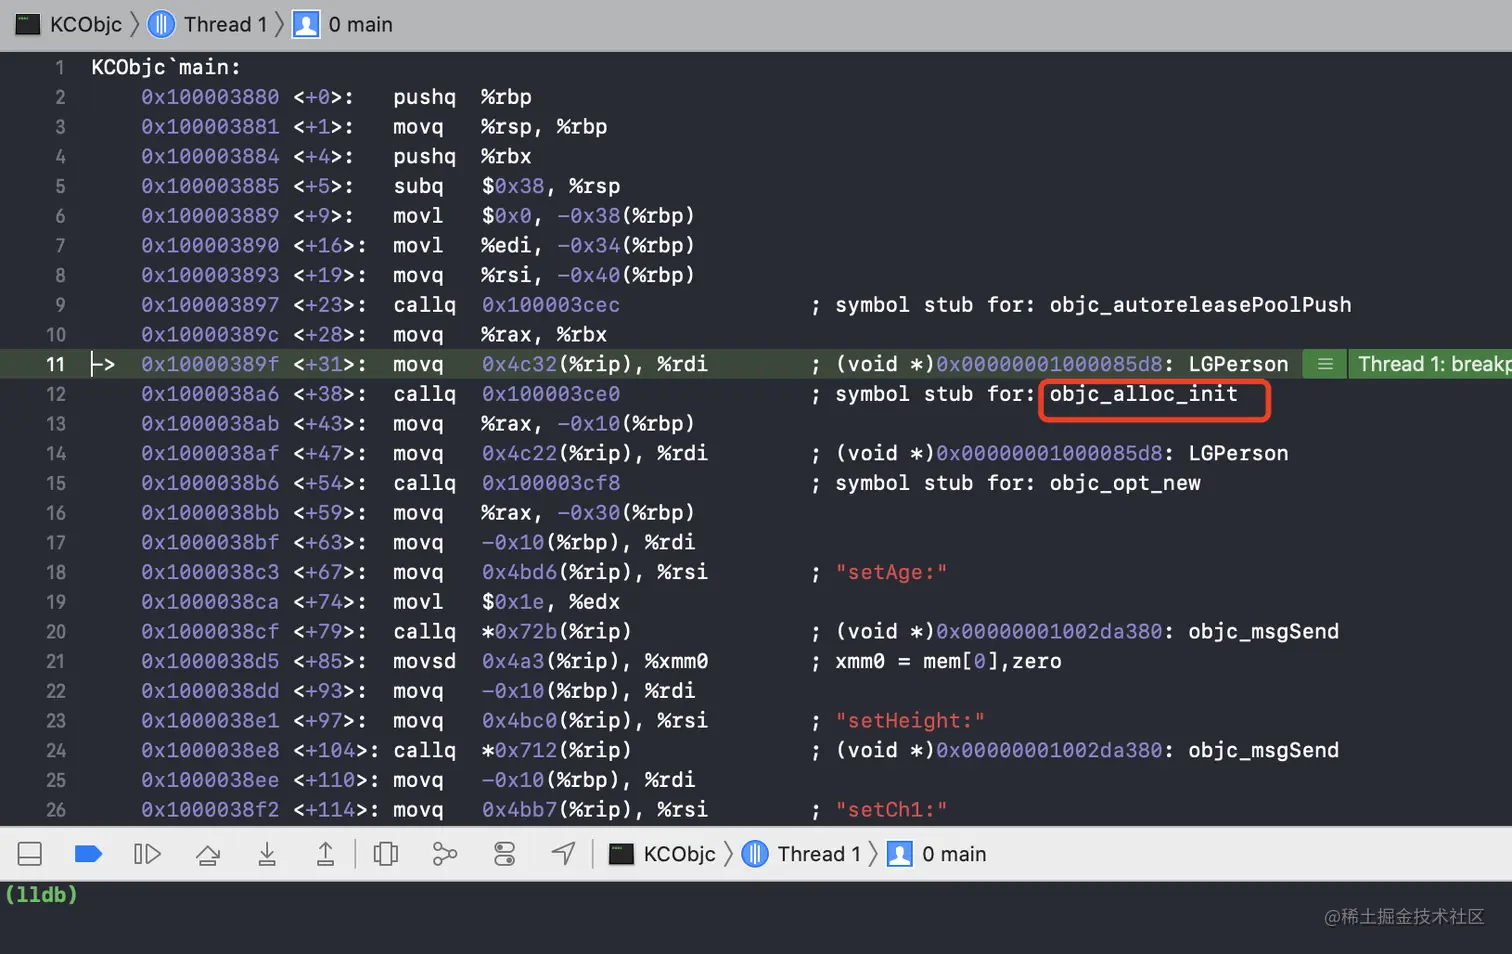Click the "setHeight:" selector string
Image resolution: width=1512 pixels, height=954 pixels.
tap(910, 720)
